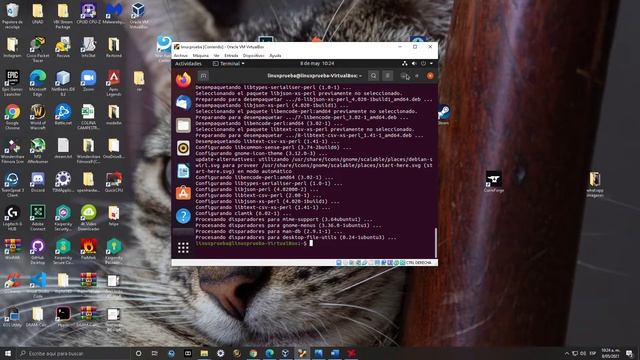Image resolution: width=640 pixels, height=360 pixels.
Task: Open Chrome from the Windows taskbar
Action: click(253, 353)
